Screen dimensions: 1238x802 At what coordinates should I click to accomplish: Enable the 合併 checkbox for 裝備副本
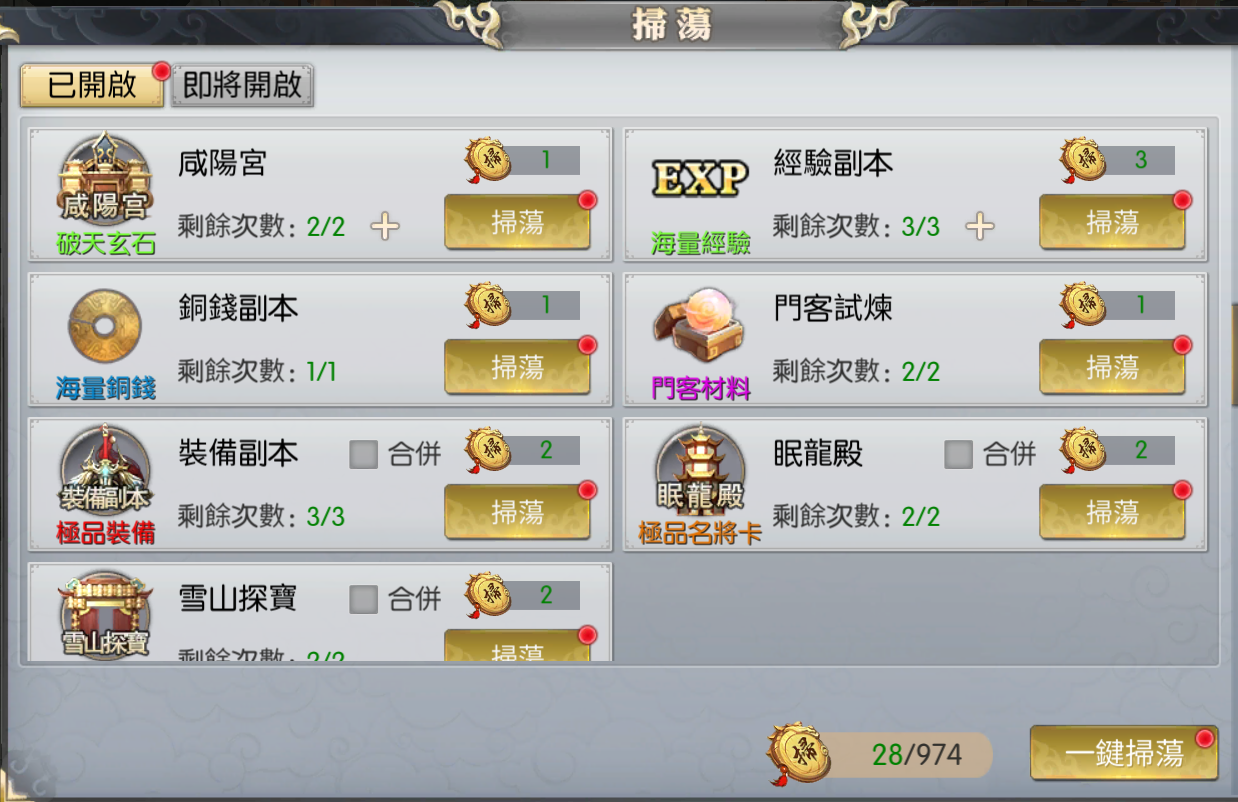364,455
